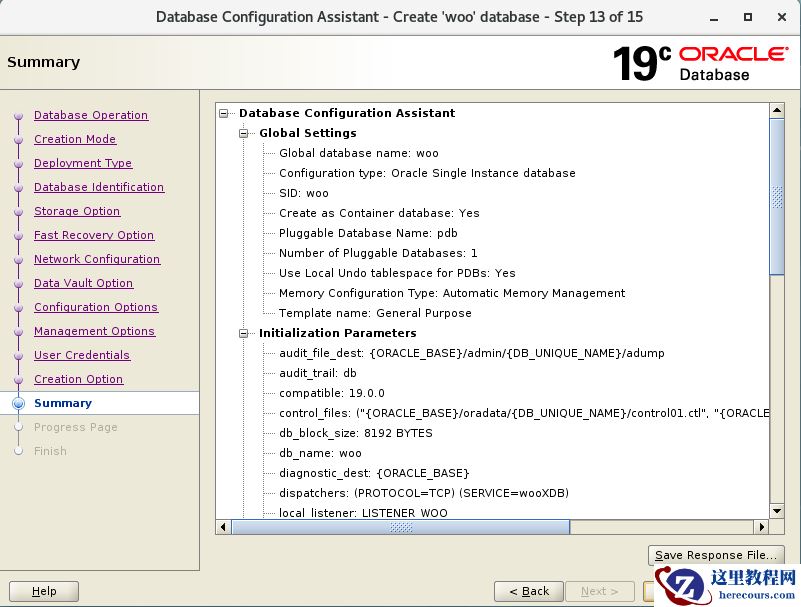Click the horizontal scrollbar left arrow
Image resolution: width=801 pixels, height=607 pixels.
point(224,527)
